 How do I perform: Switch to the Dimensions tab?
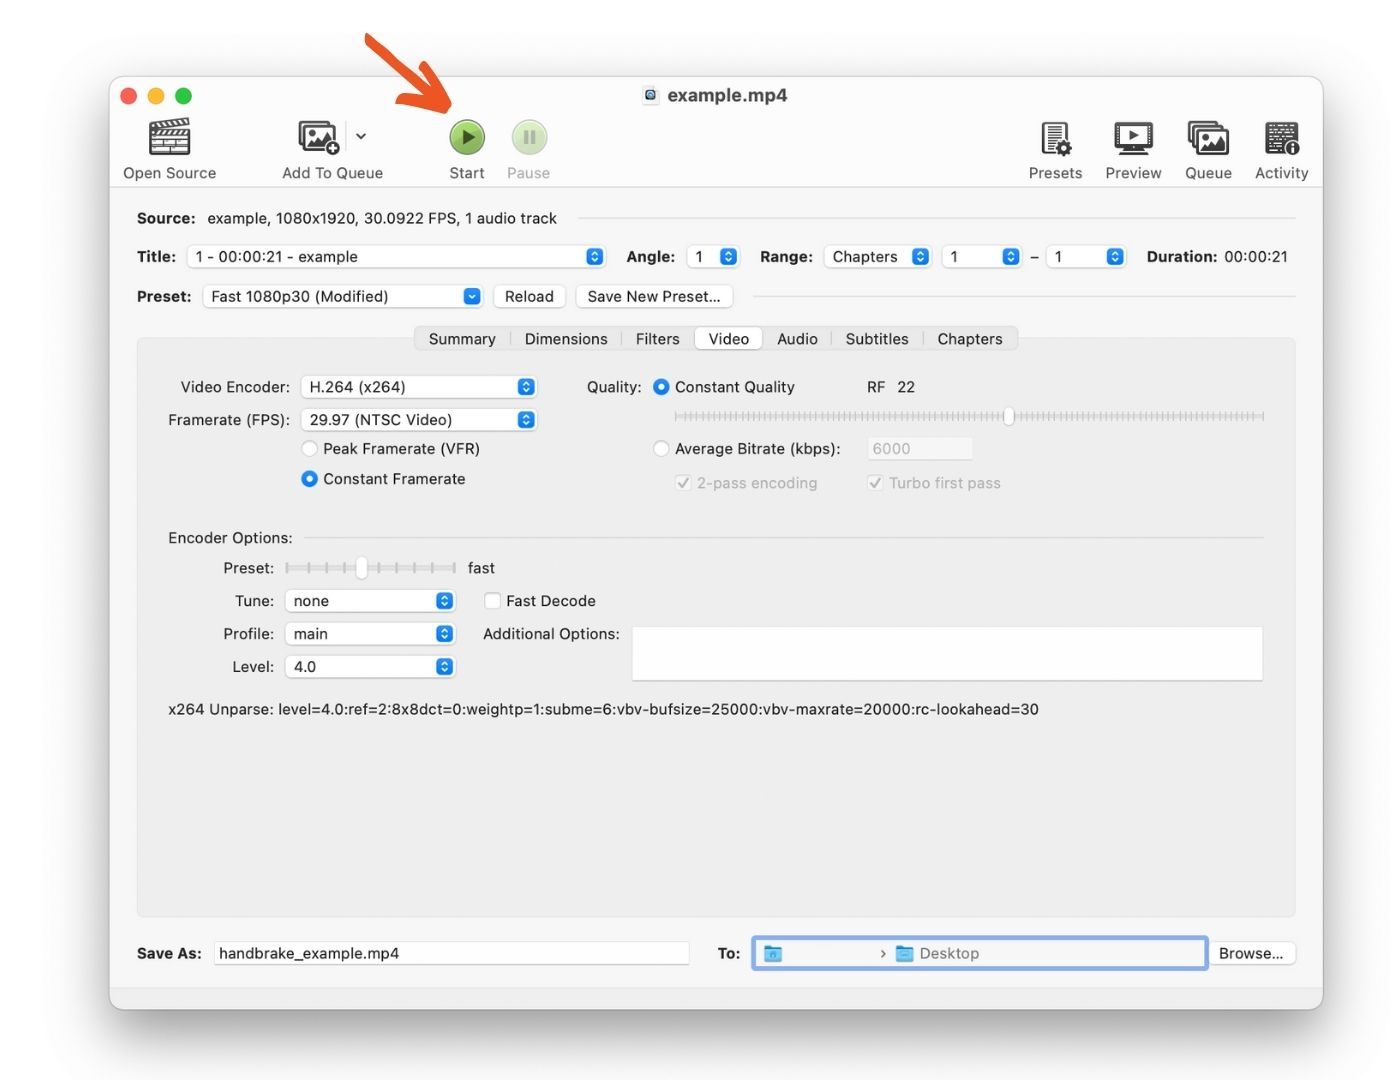pos(565,339)
